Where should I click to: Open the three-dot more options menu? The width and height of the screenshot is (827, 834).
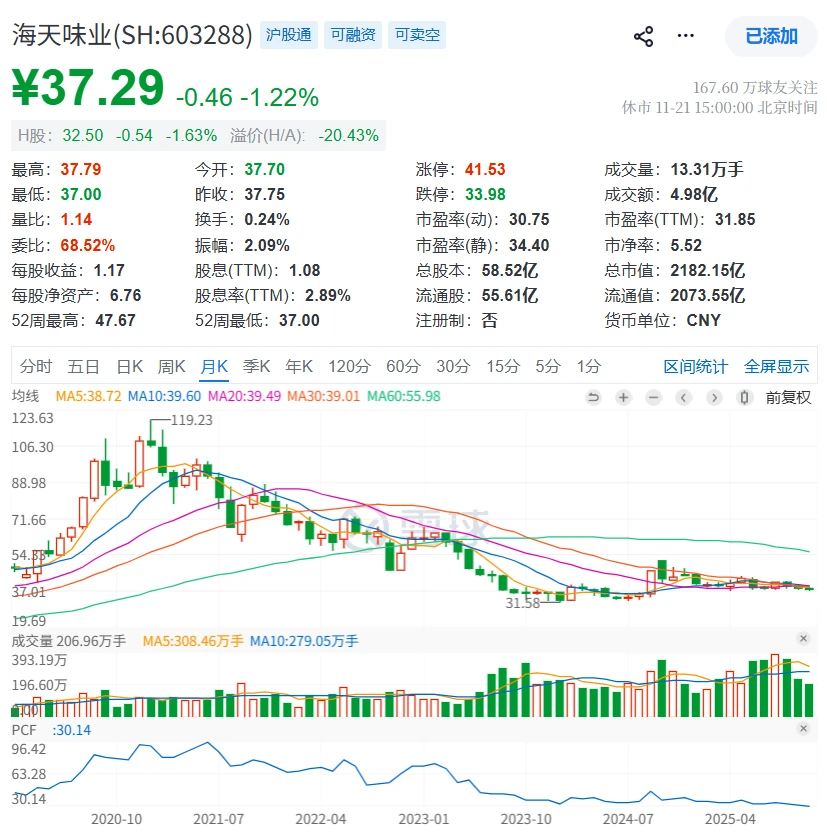[686, 36]
